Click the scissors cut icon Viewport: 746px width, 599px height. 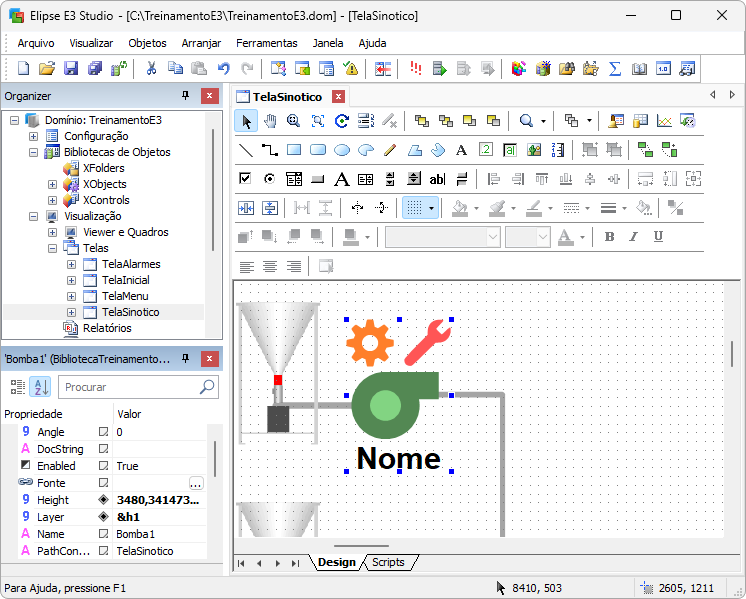[x=151, y=69]
